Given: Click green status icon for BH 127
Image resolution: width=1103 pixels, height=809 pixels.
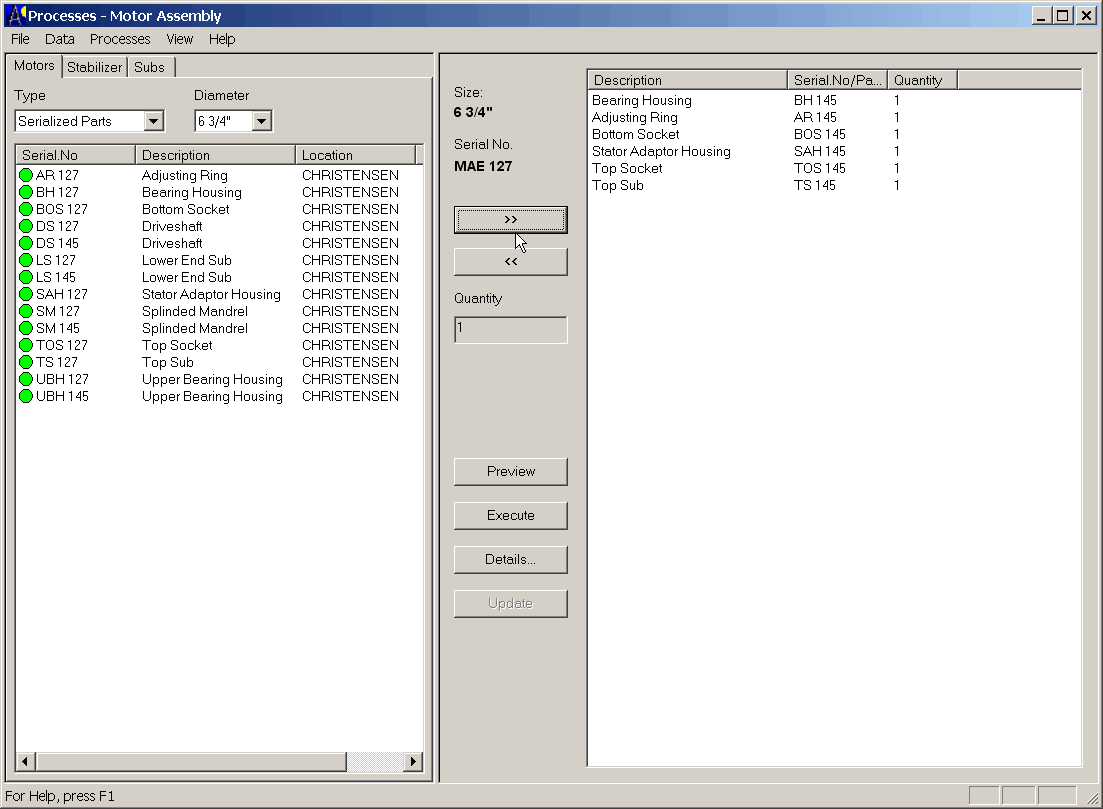Looking at the screenshot, I should 26,192.
